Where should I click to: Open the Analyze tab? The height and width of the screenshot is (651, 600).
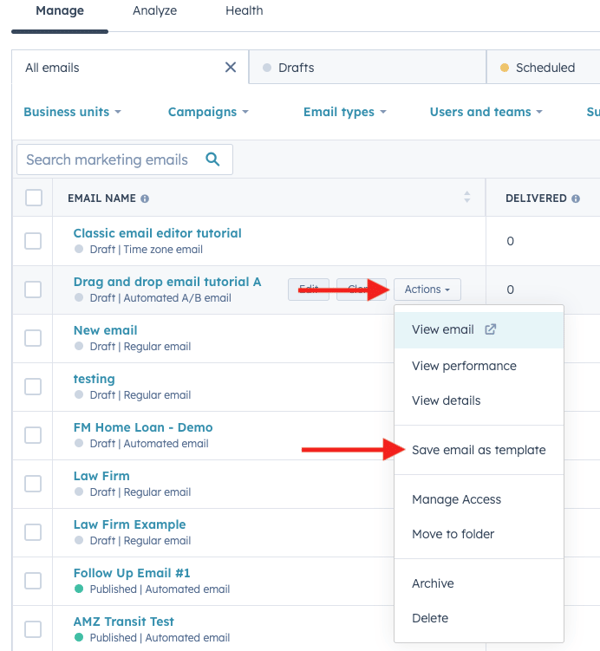154,11
